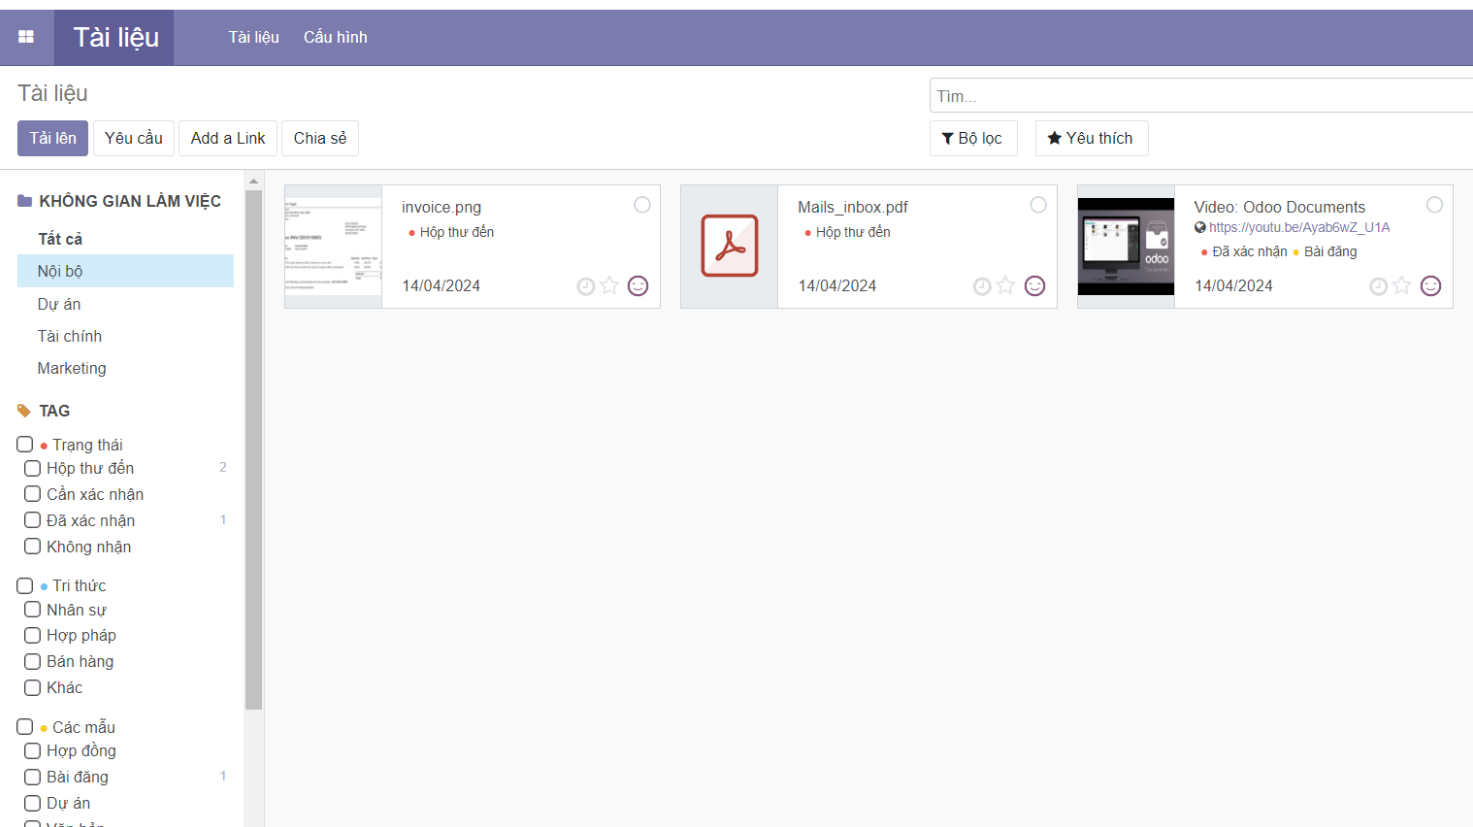Open the Yêu thích favorites dropdown
Viewport: 1473px width, 827px height.
(1090, 138)
